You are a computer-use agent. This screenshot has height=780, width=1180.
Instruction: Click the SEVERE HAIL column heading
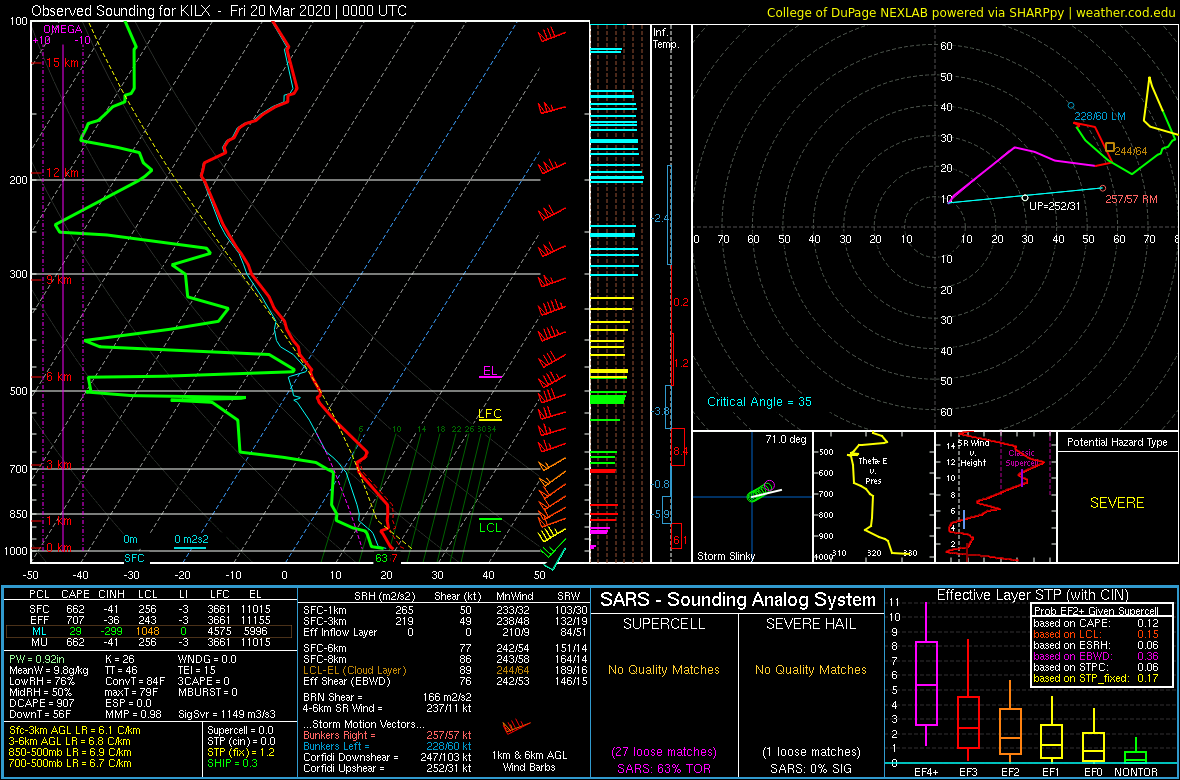point(811,624)
